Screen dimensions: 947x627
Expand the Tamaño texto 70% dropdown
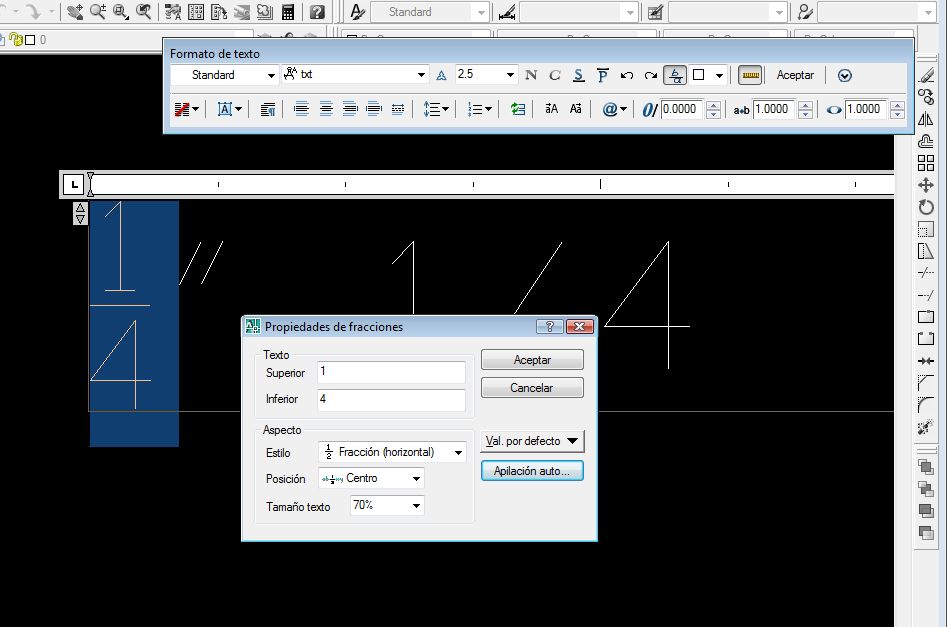pyautogui.click(x=387, y=506)
